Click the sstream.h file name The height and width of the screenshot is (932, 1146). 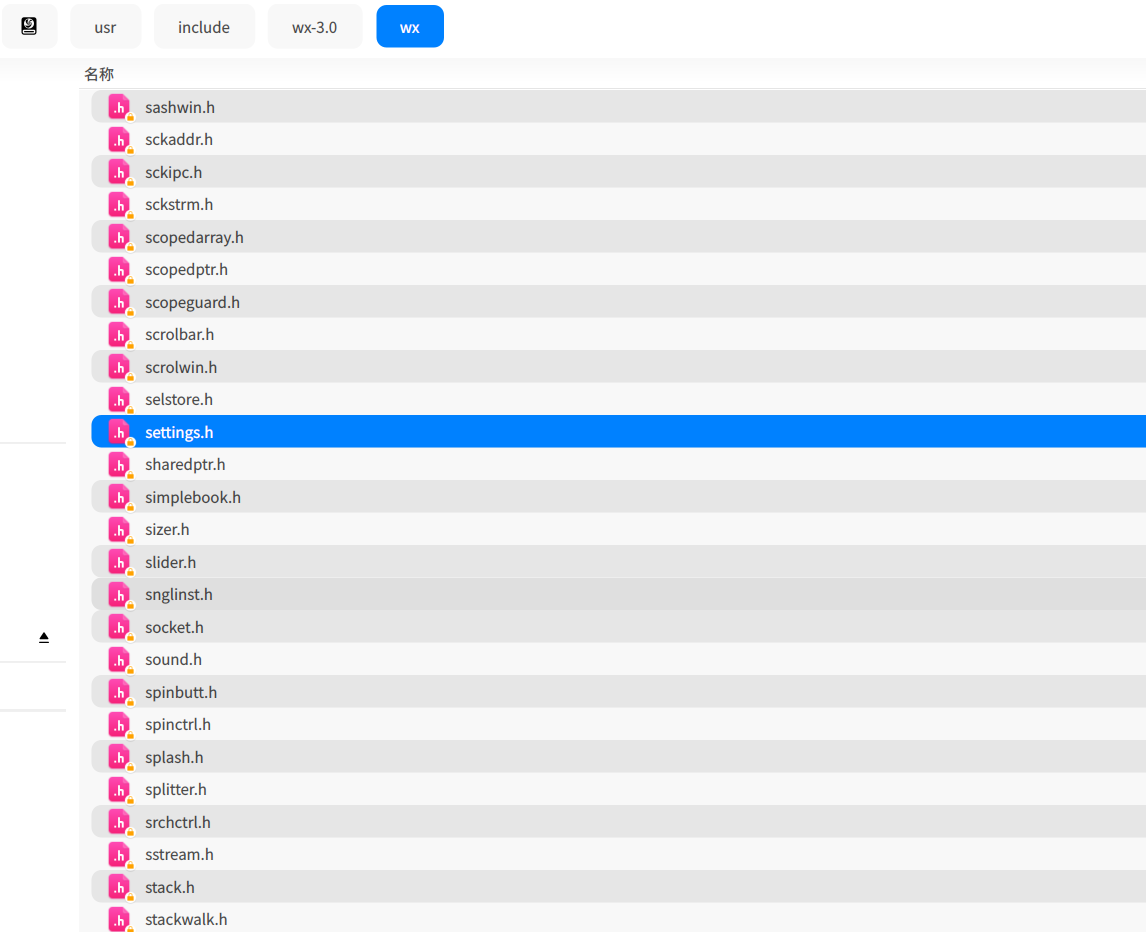[x=180, y=855]
